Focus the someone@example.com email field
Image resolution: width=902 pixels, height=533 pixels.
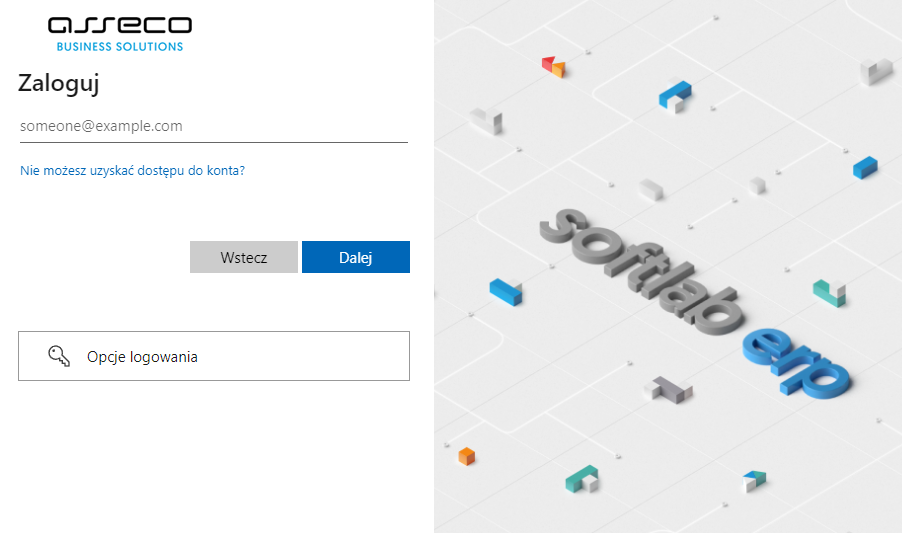(x=213, y=126)
